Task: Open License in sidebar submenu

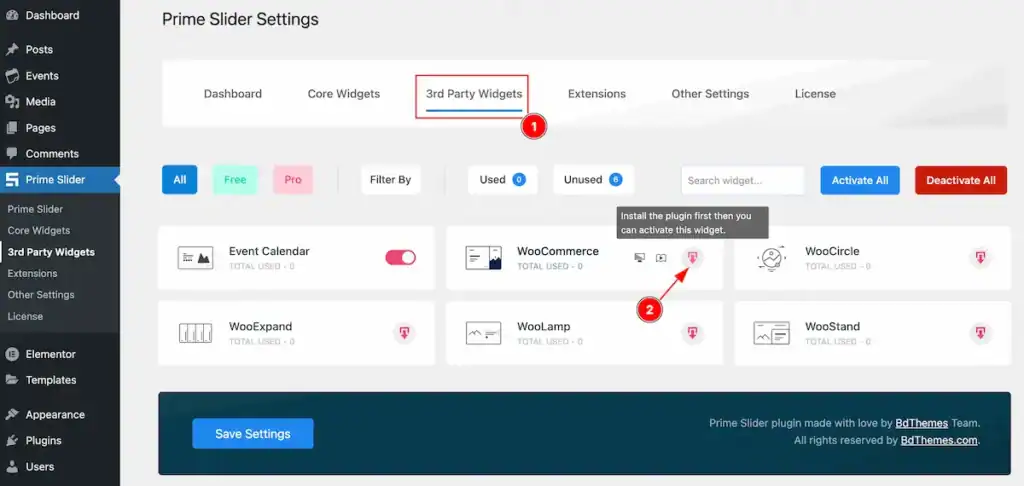Action: [25, 316]
